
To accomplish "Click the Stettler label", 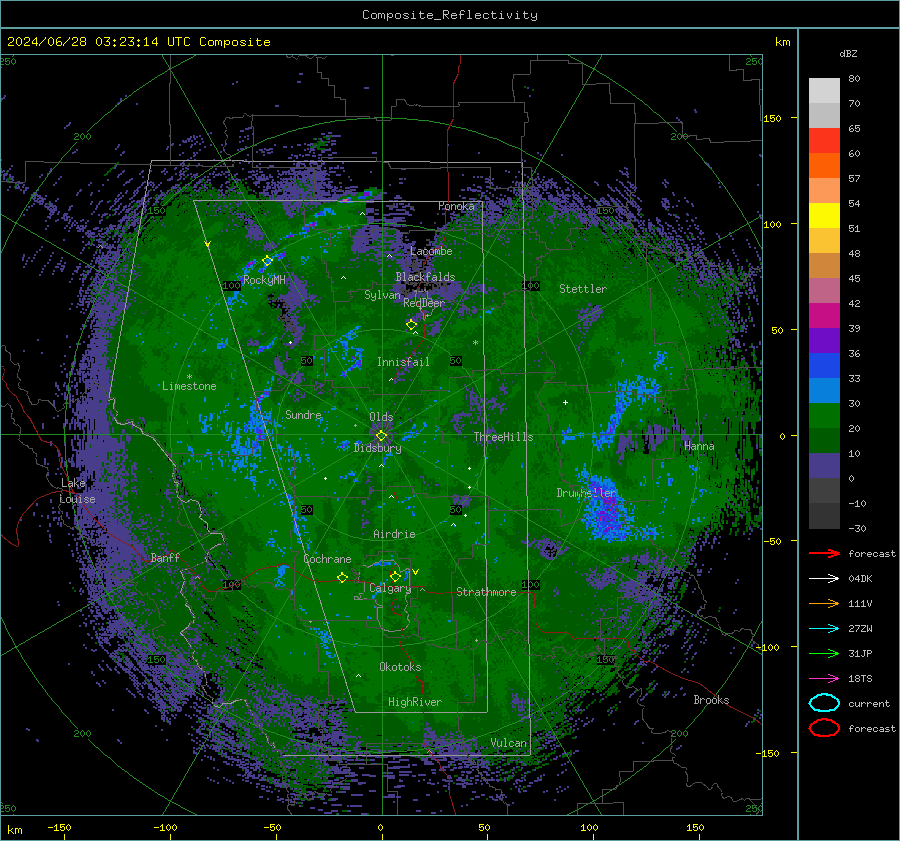I will 583,289.
